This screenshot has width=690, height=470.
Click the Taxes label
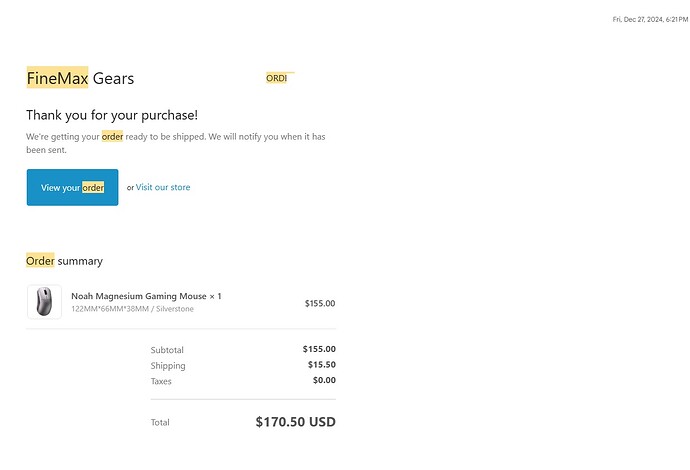point(161,381)
